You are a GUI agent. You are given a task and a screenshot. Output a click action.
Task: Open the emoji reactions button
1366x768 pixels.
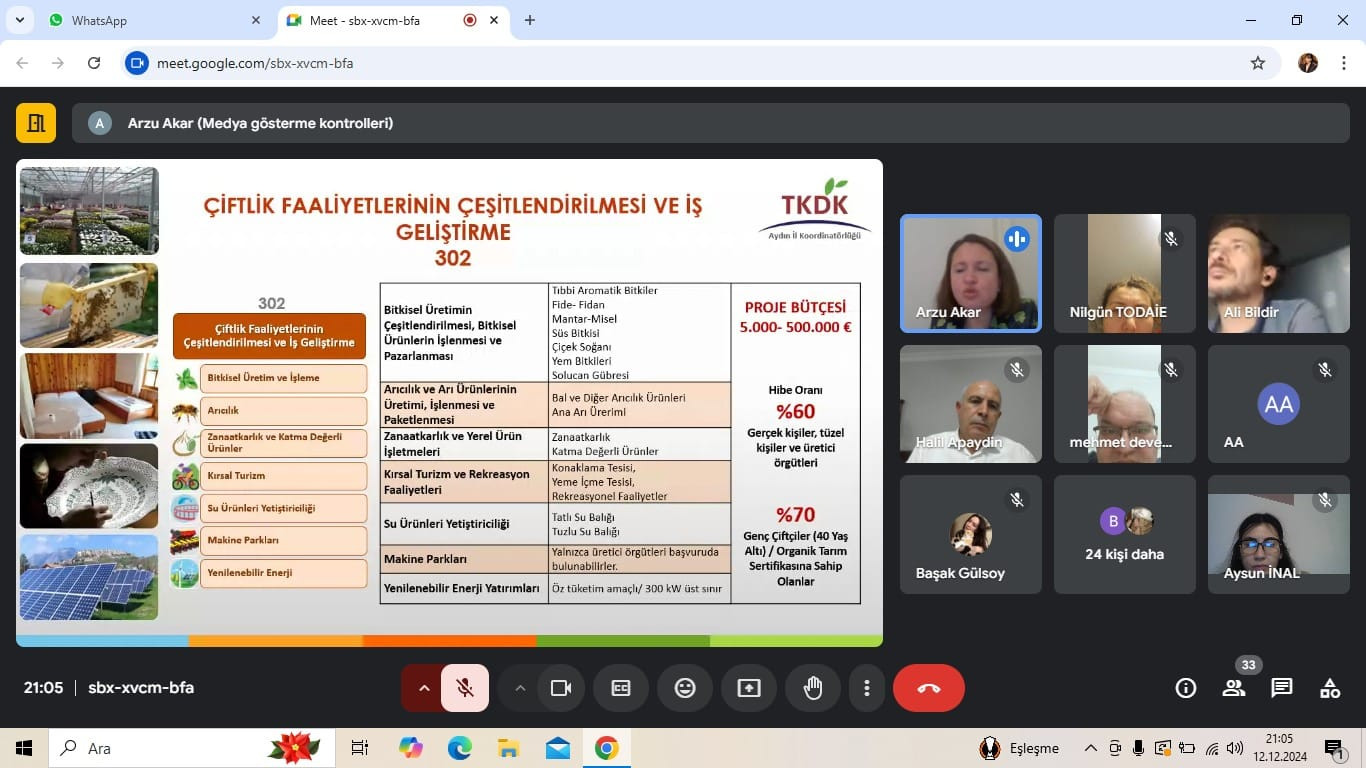(x=685, y=688)
